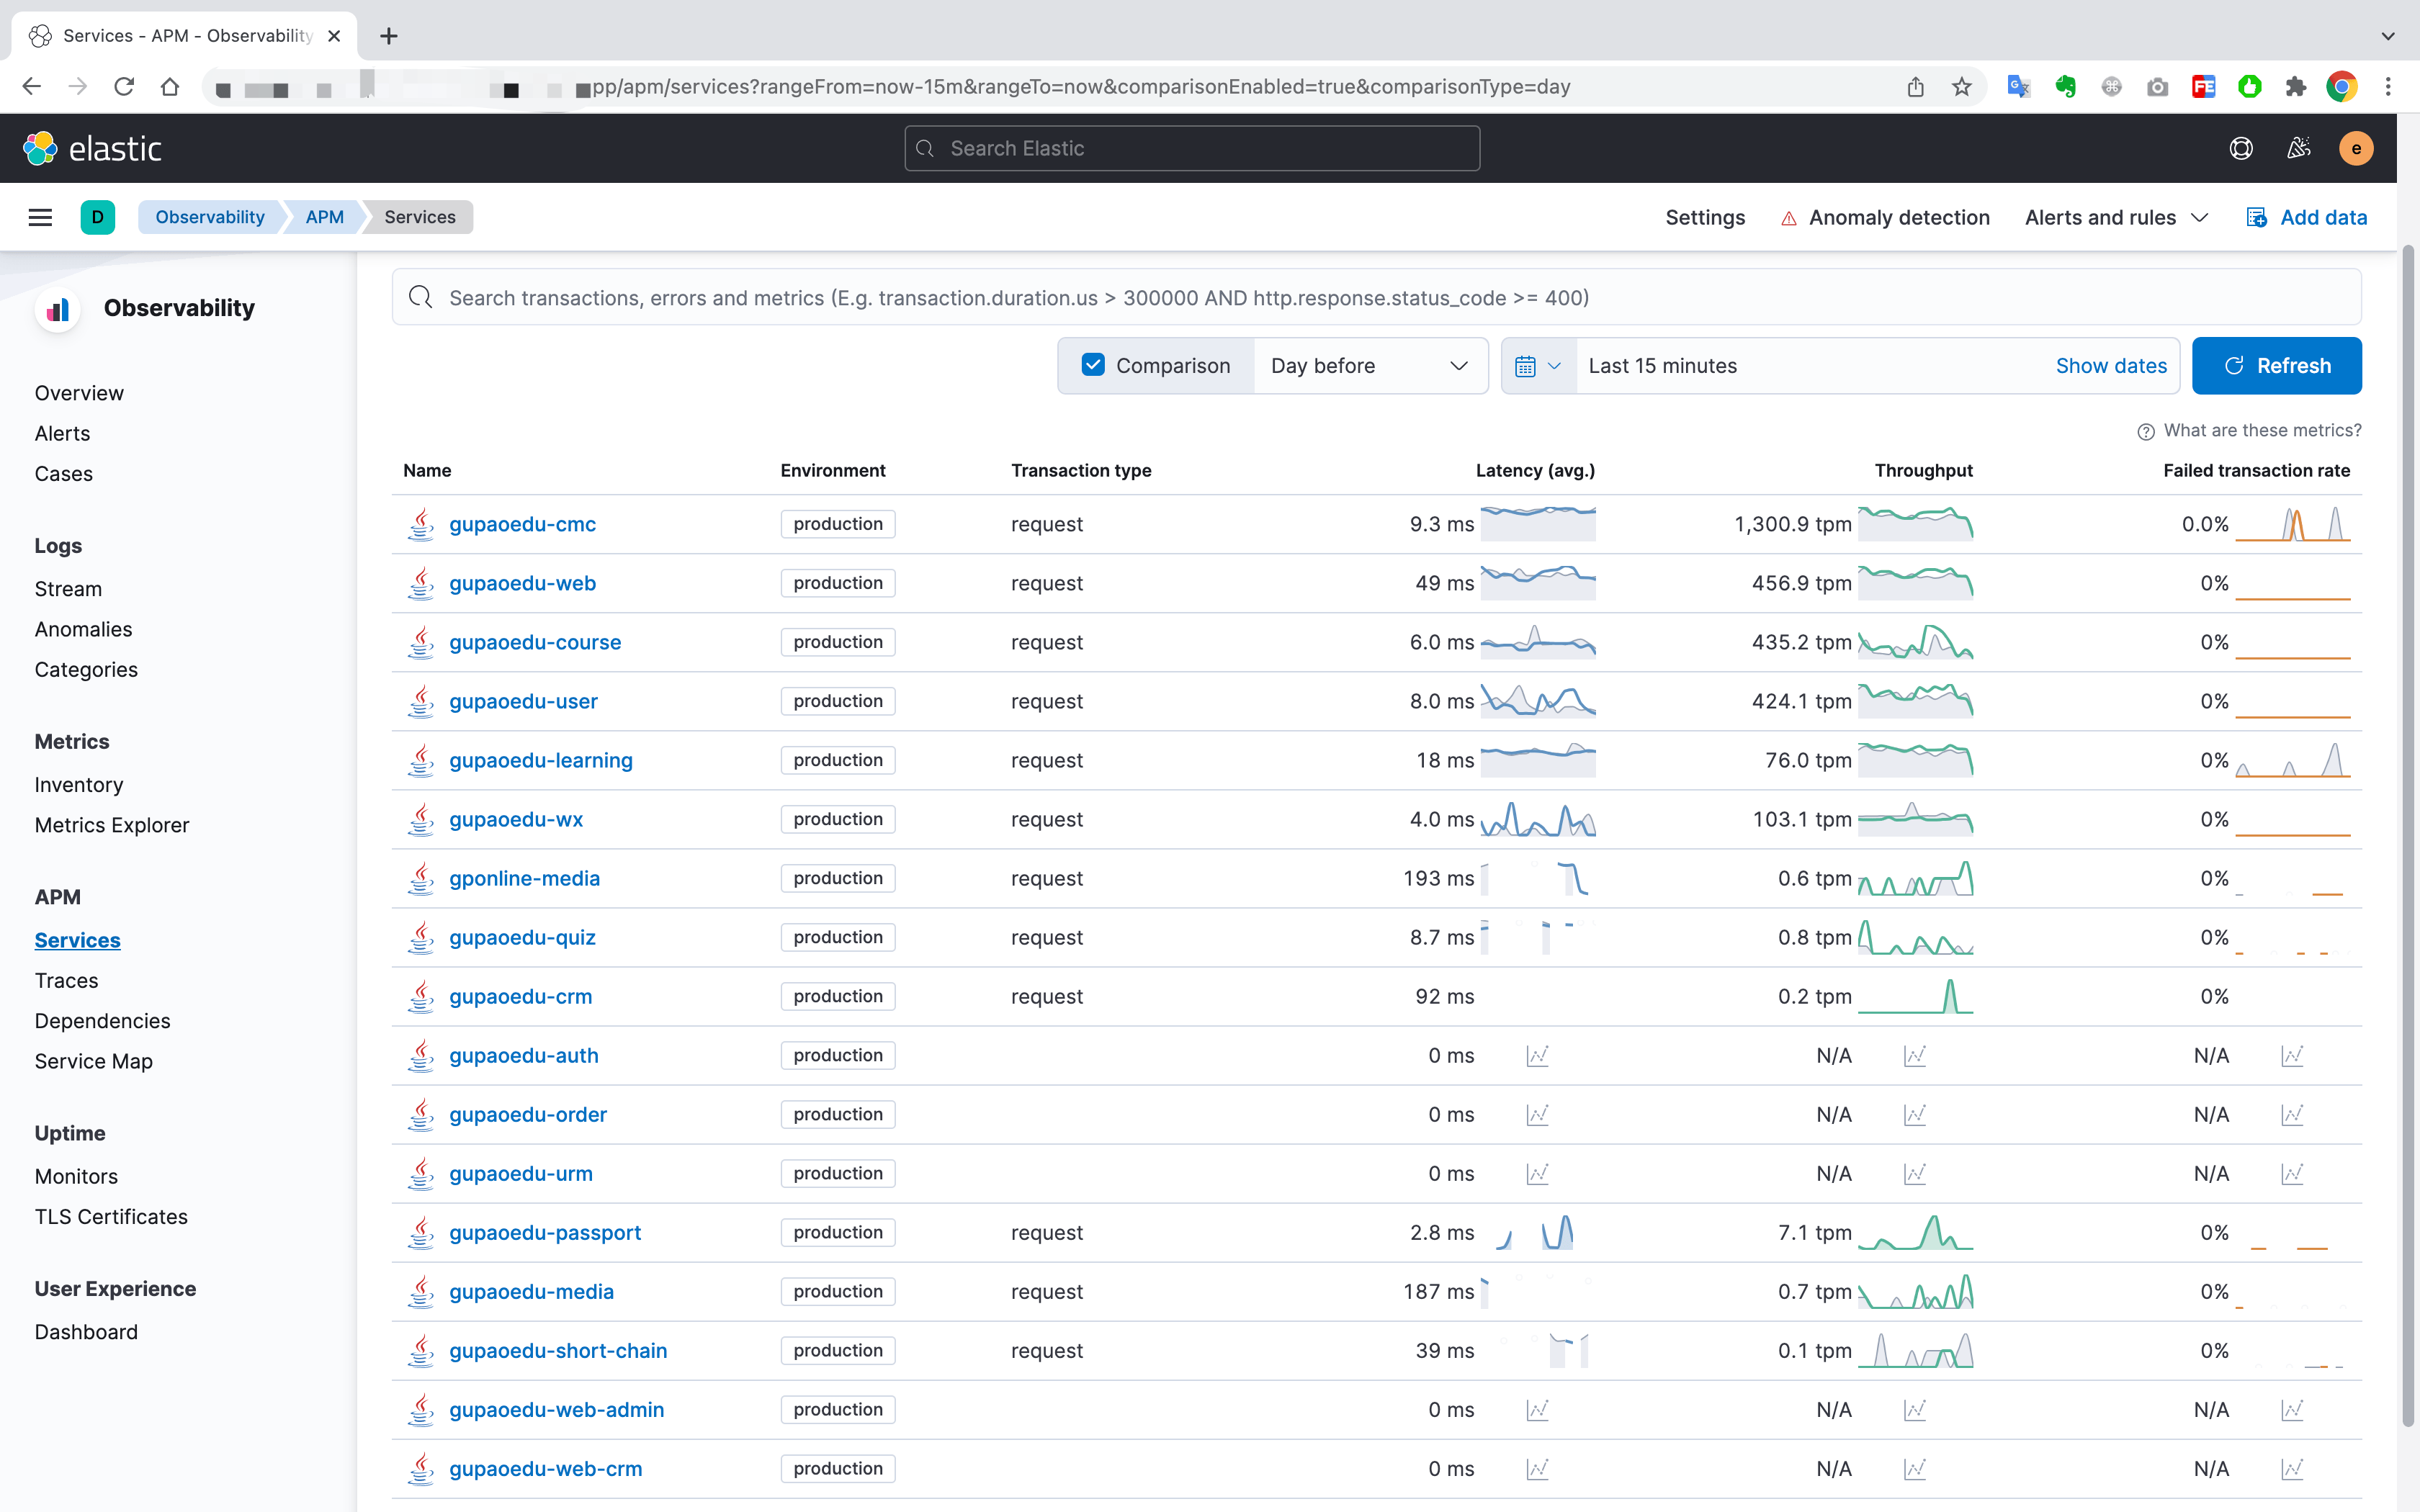Screen dimensions: 2420x1512
Task: Open Chrome three-dot menu
Action: click(x=2388, y=87)
